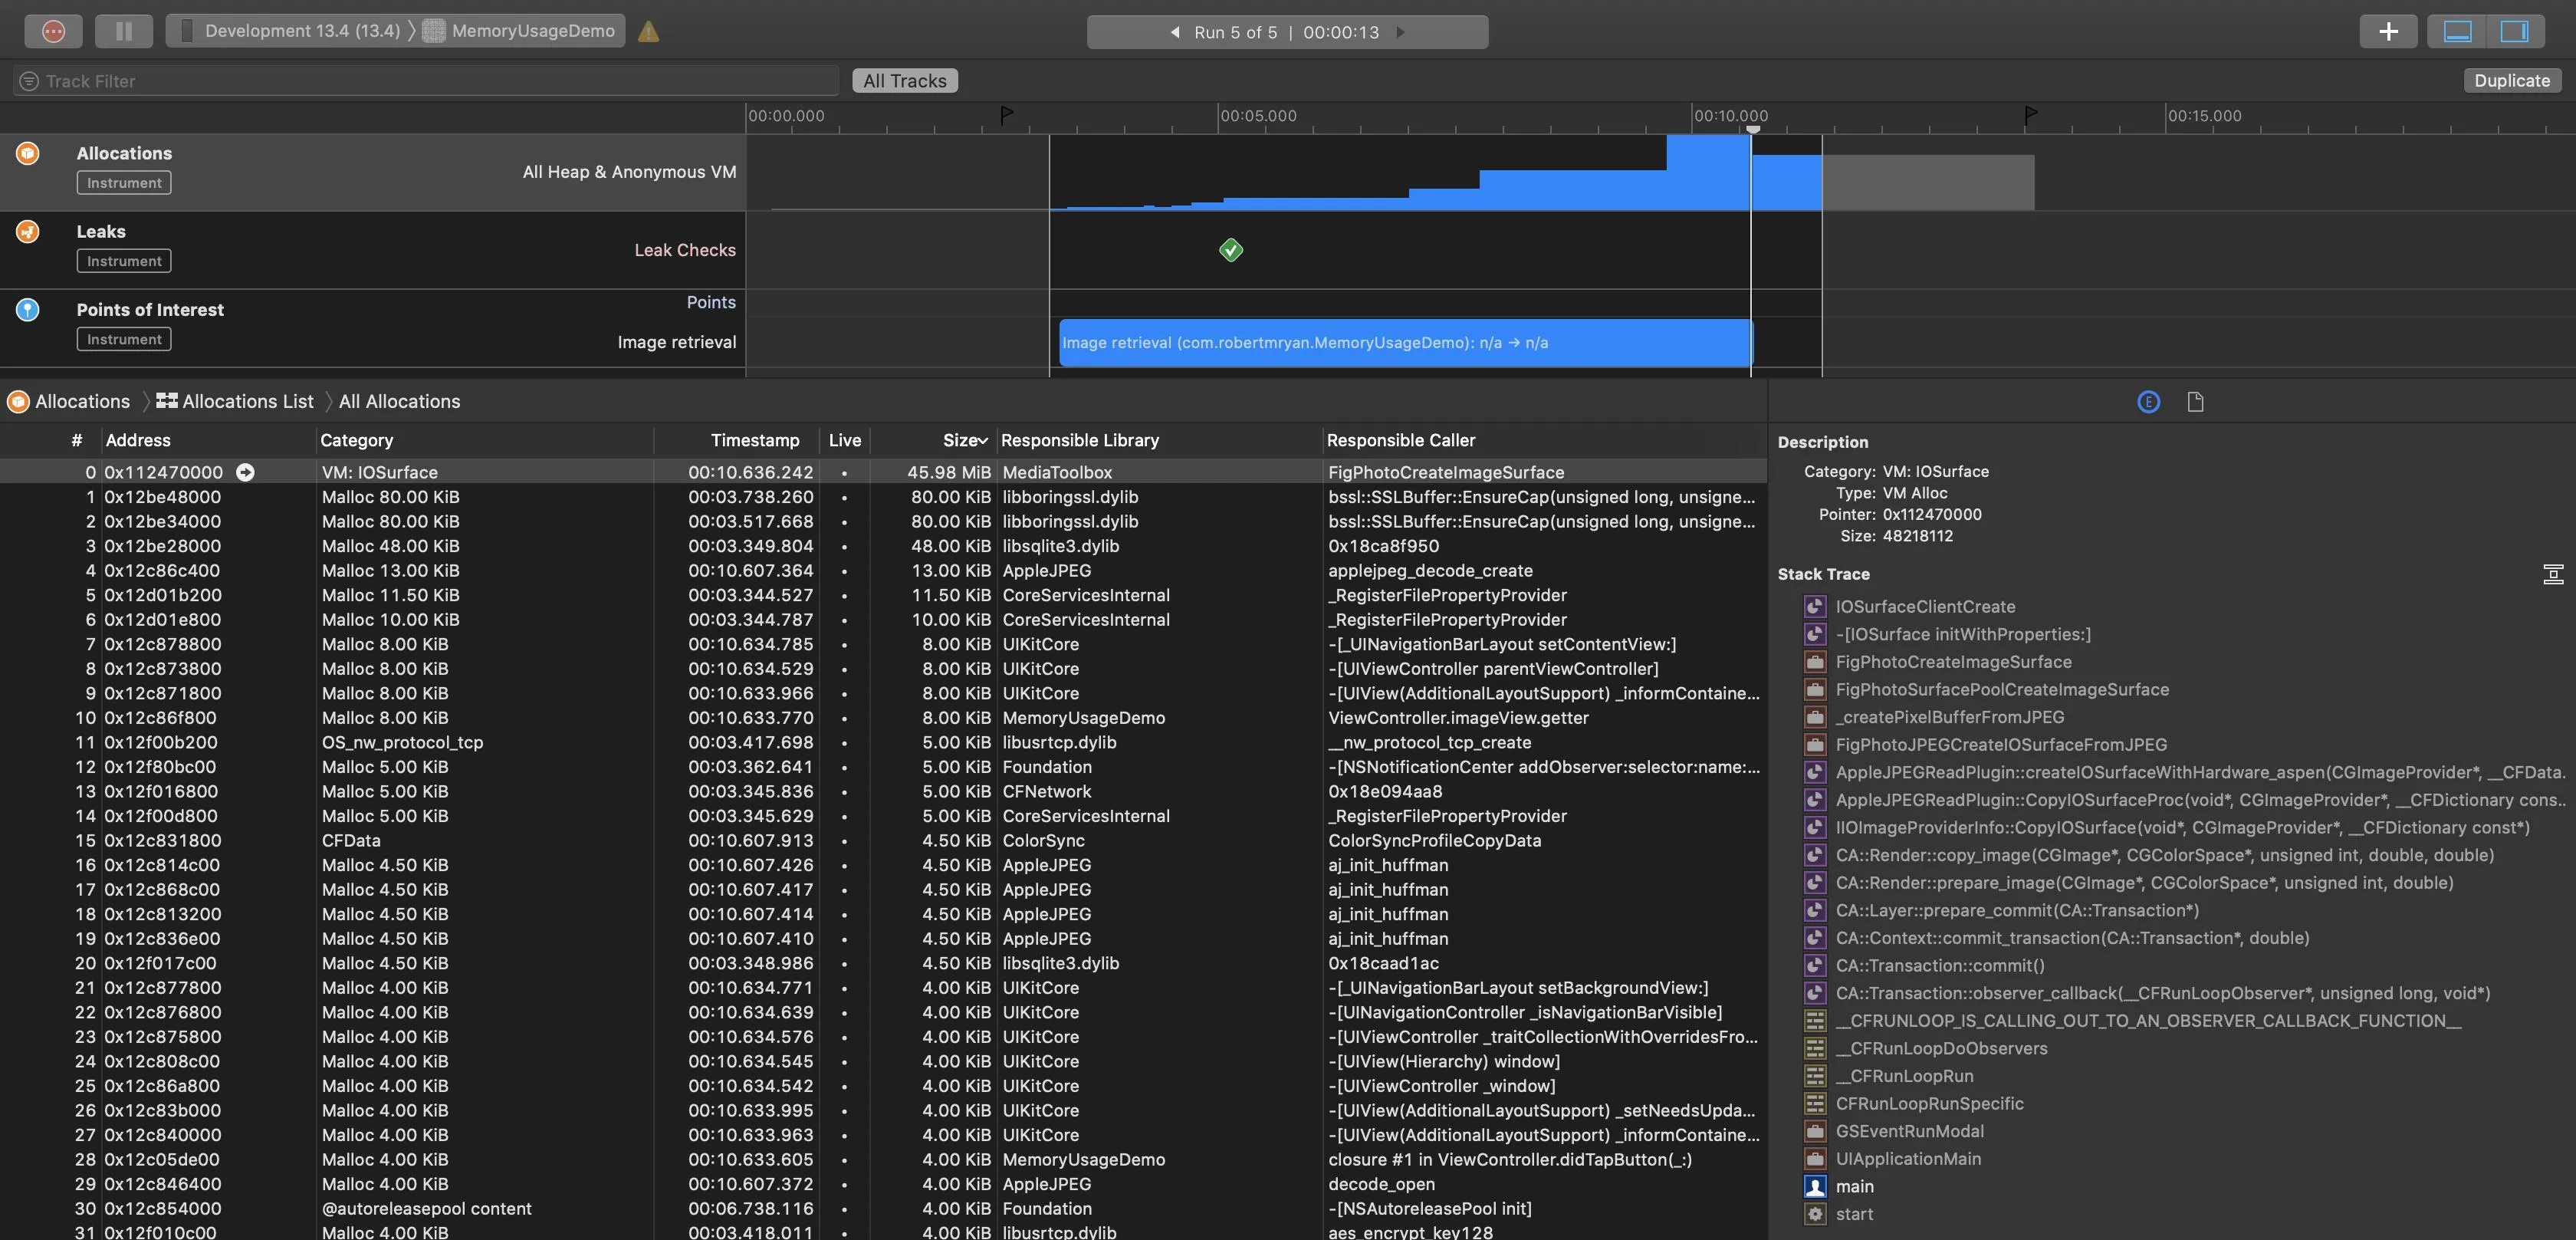Click the Duplicate button
The height and width of the screenshot is (1240, 2576).
(2511, 81)
